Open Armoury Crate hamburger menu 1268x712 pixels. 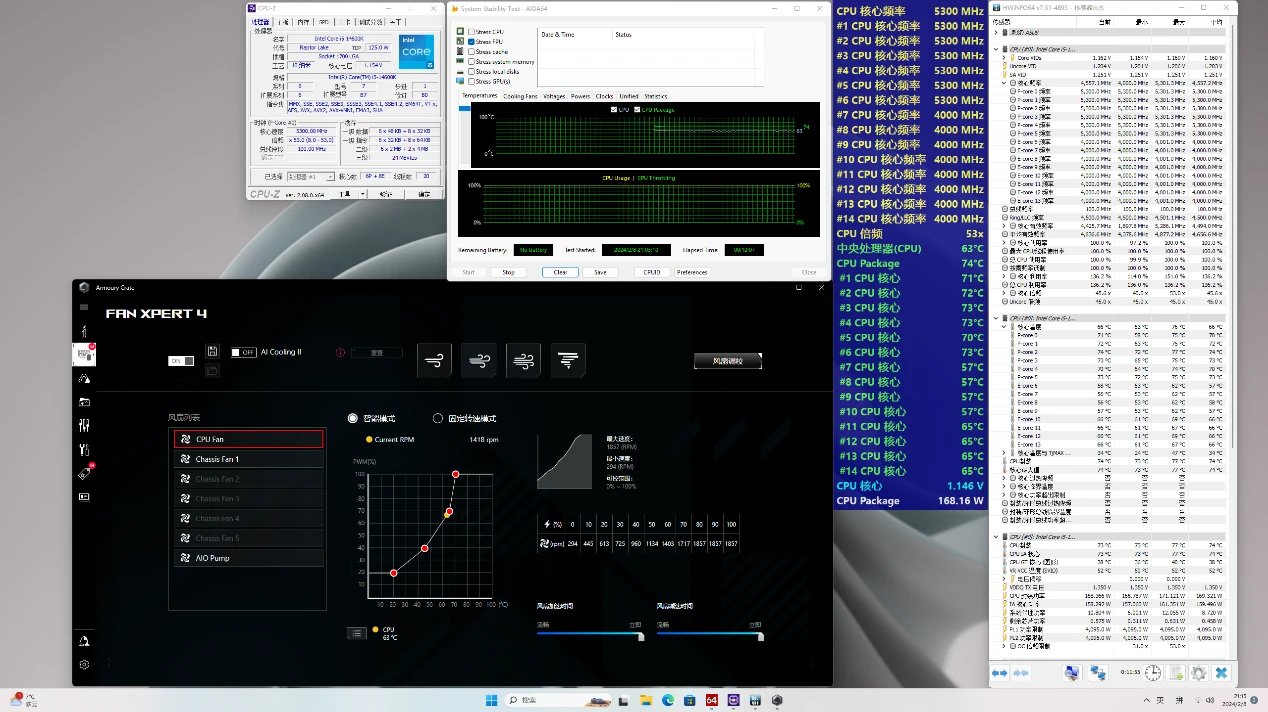(85, 307)
